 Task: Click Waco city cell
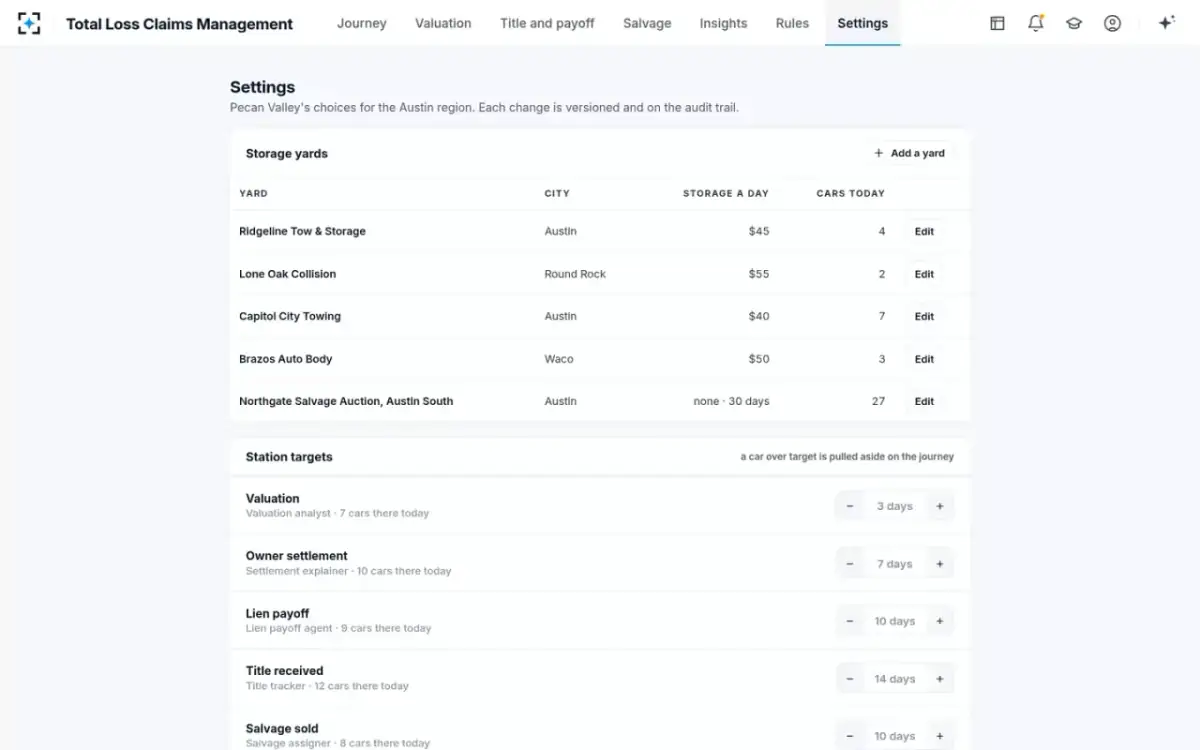pyautogui.click(x=558, y=359)
